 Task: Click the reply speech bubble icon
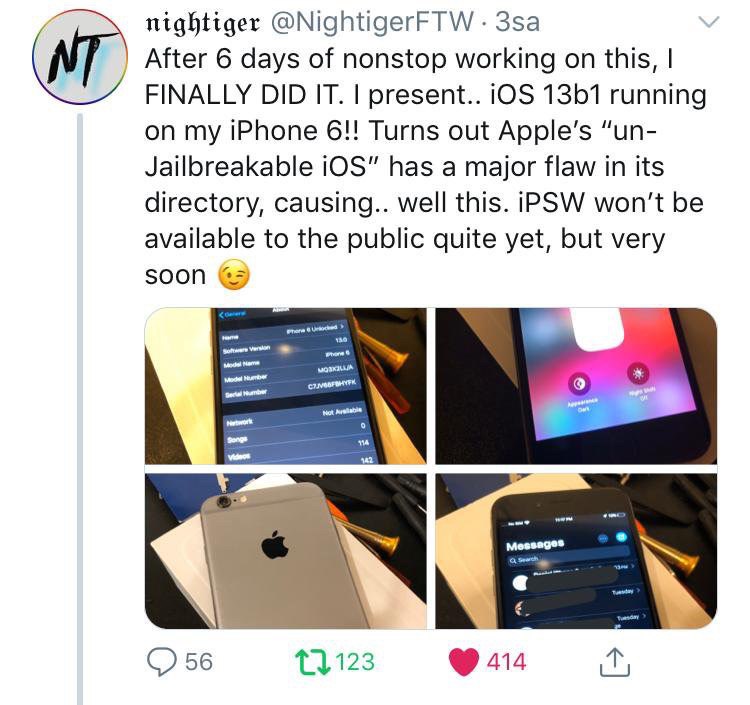[x=162, y=661]
